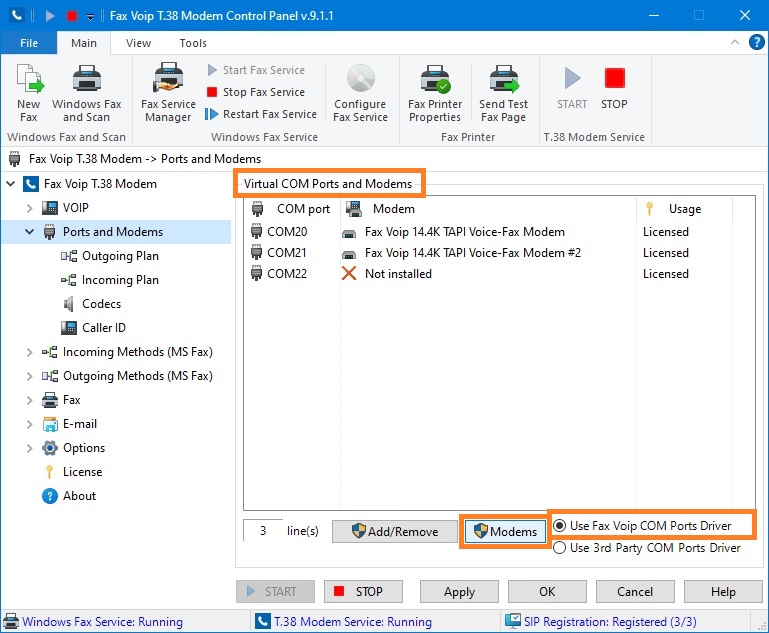Select VOIP in the tree
Screen dimensions: 769x633
point(76,208)
